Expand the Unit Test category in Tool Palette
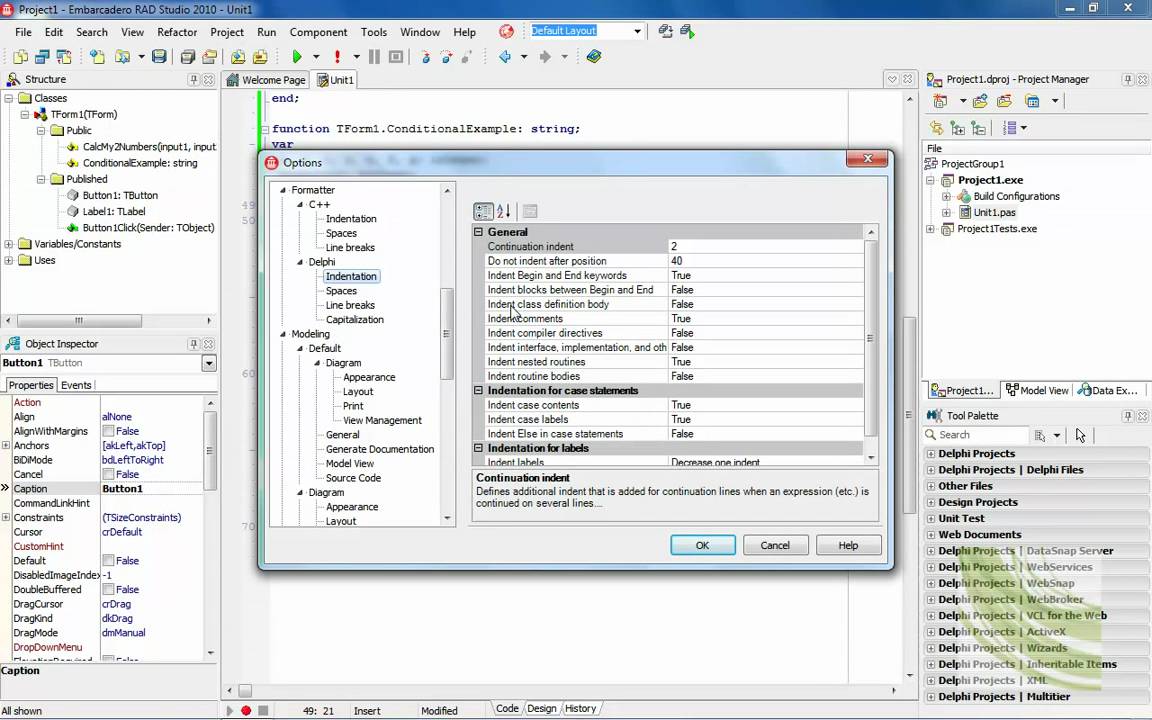The image size is (1152, 720). click(x=931, y=519)
